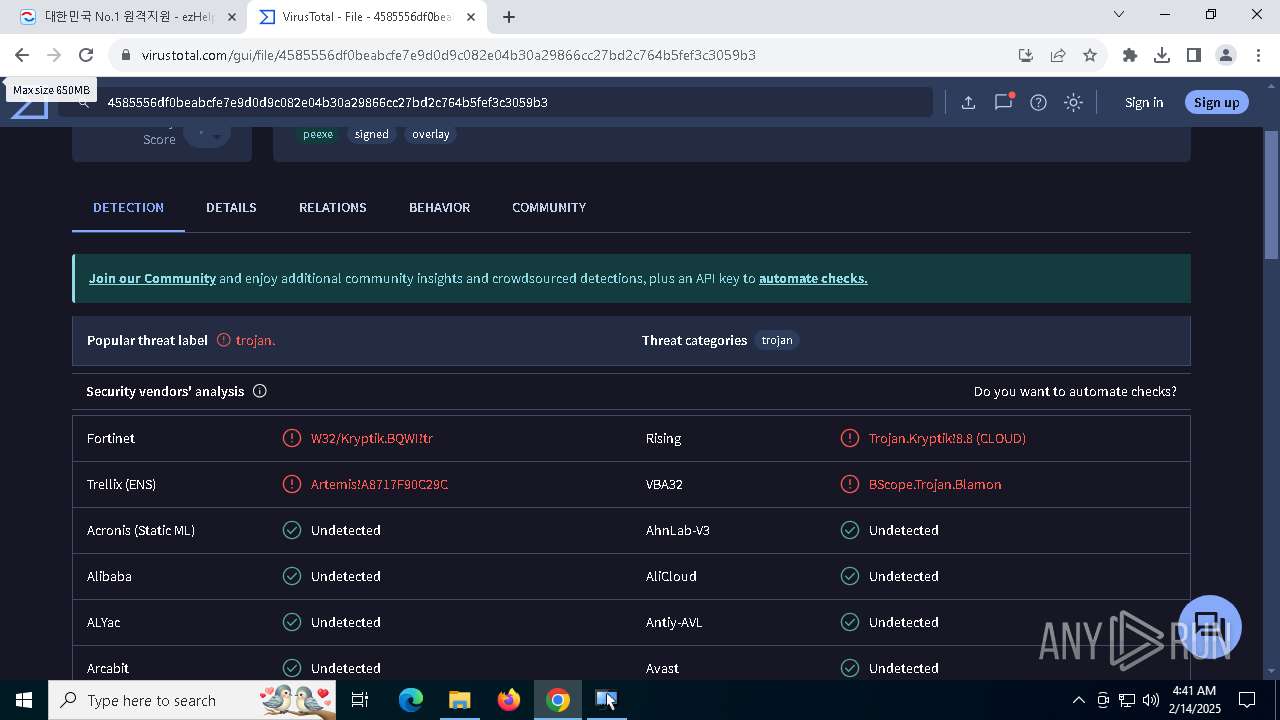The height and width of the screenshot is (720, 1280).
Task: Open the Windows Start menu
Action: point(24,700)
